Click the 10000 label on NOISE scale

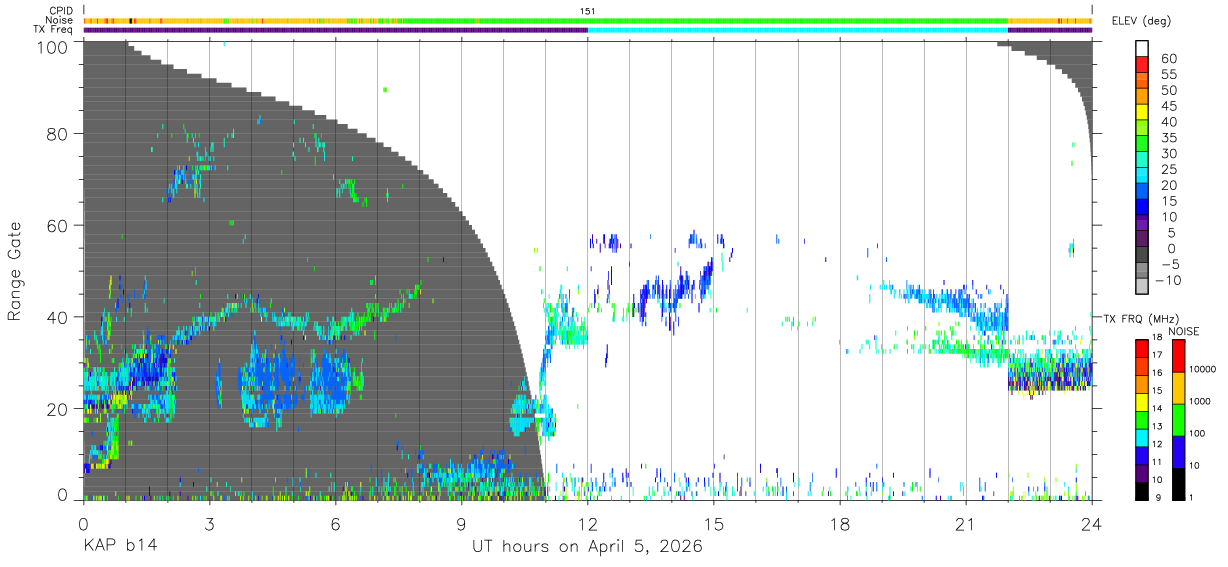point(1202,370)
